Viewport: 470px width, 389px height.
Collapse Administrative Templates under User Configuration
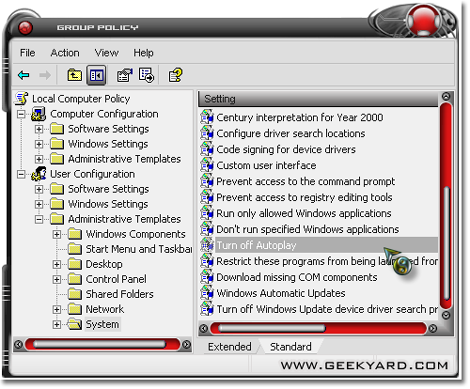tap(39, 219)
